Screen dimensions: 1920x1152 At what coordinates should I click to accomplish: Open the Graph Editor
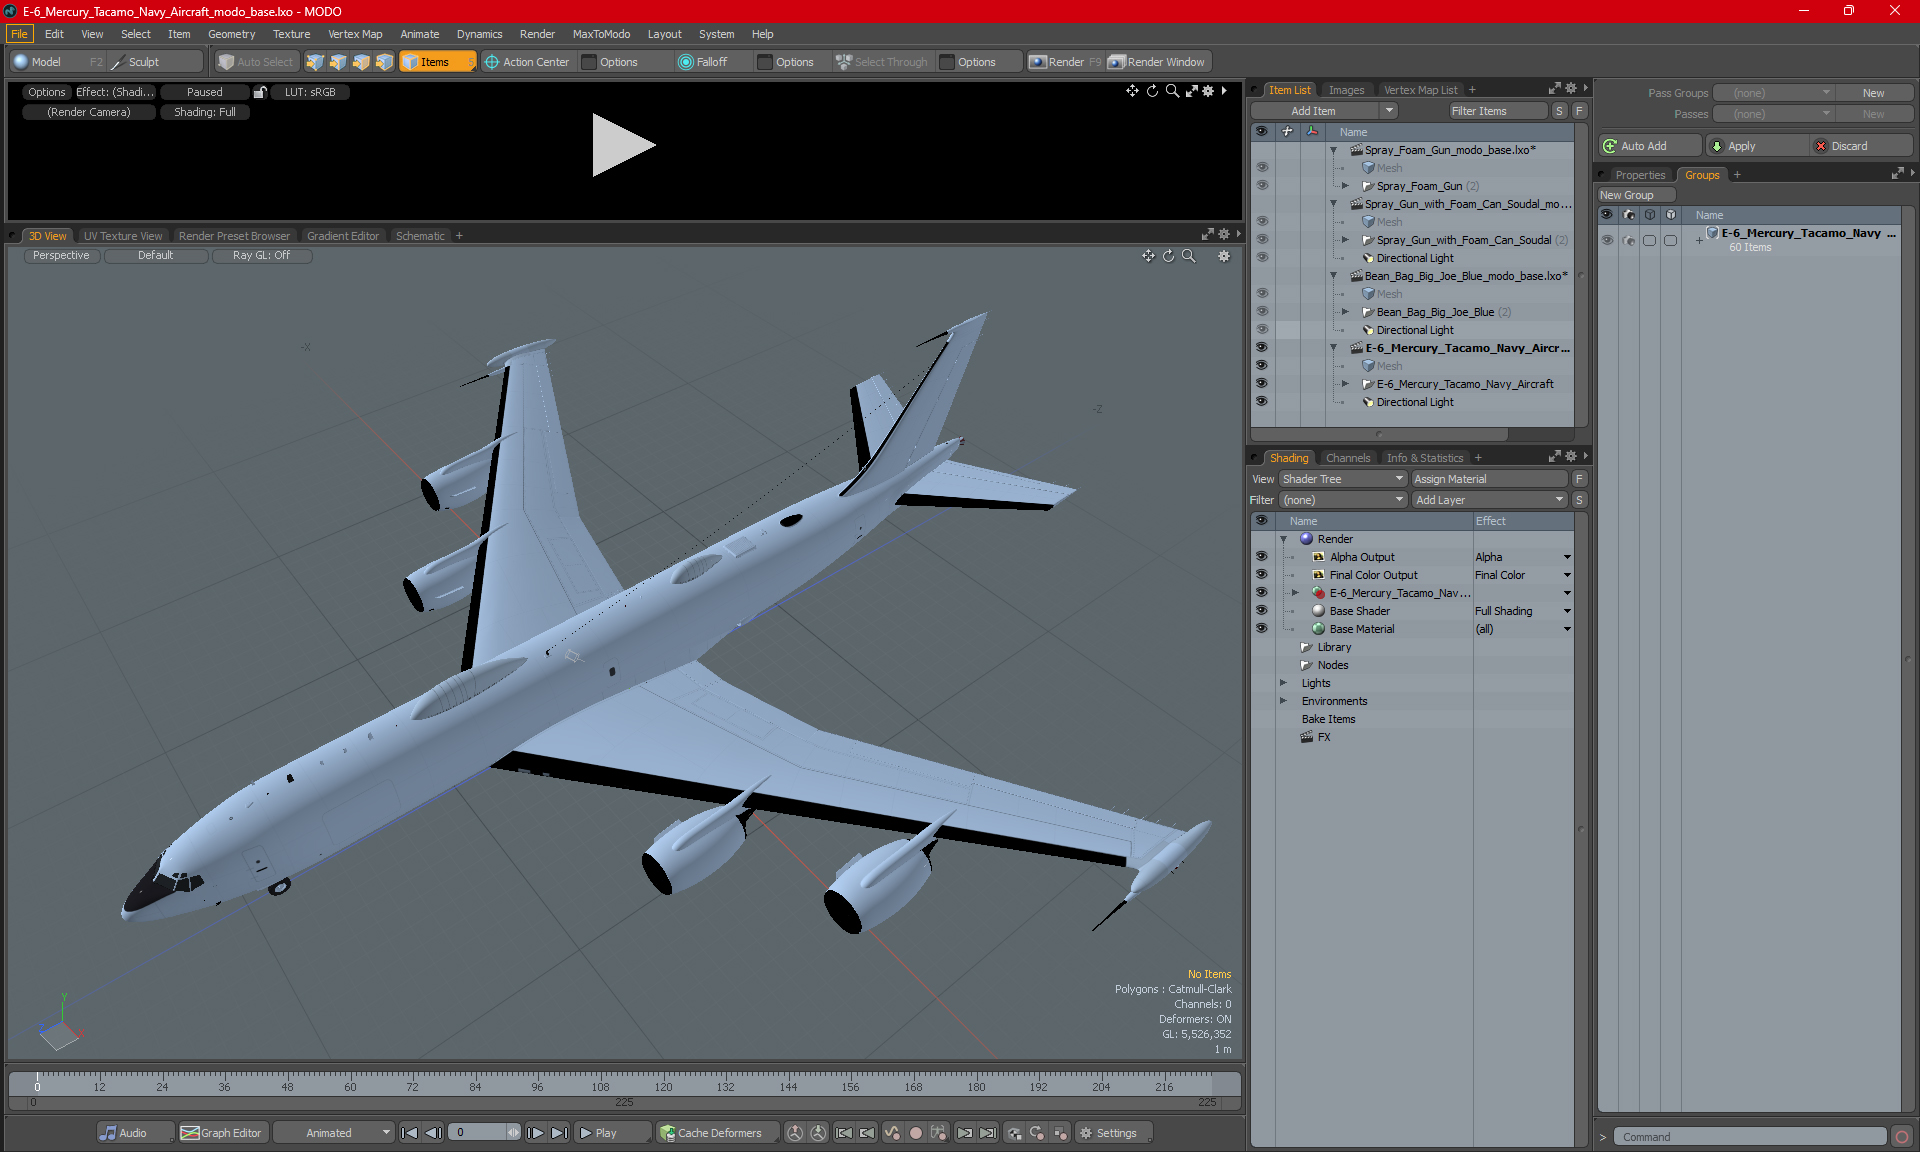[x=222, y=1133]
